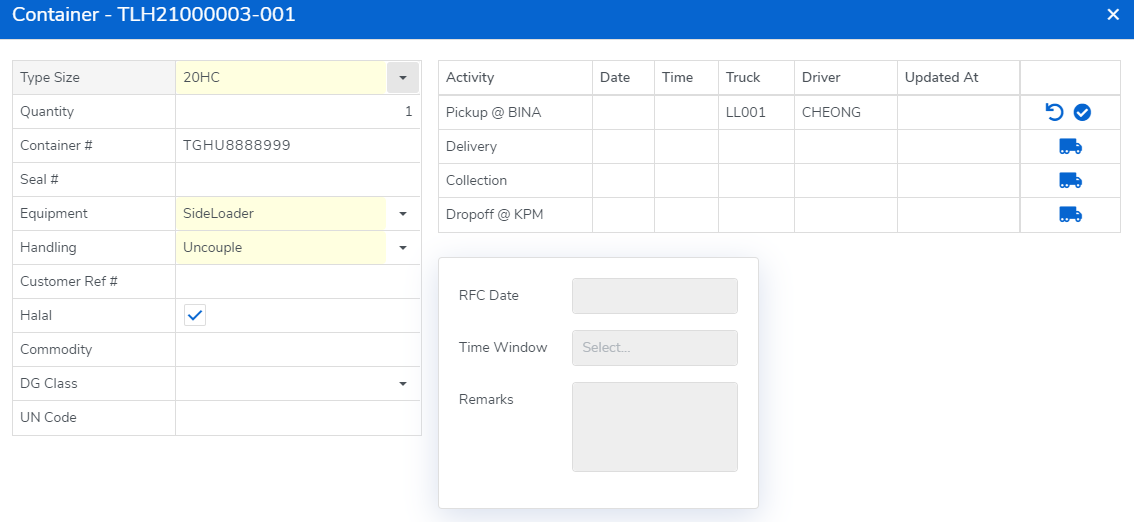
Task: Click the undo icon for Pickup @ BINA
Action: click(1054, 112)
